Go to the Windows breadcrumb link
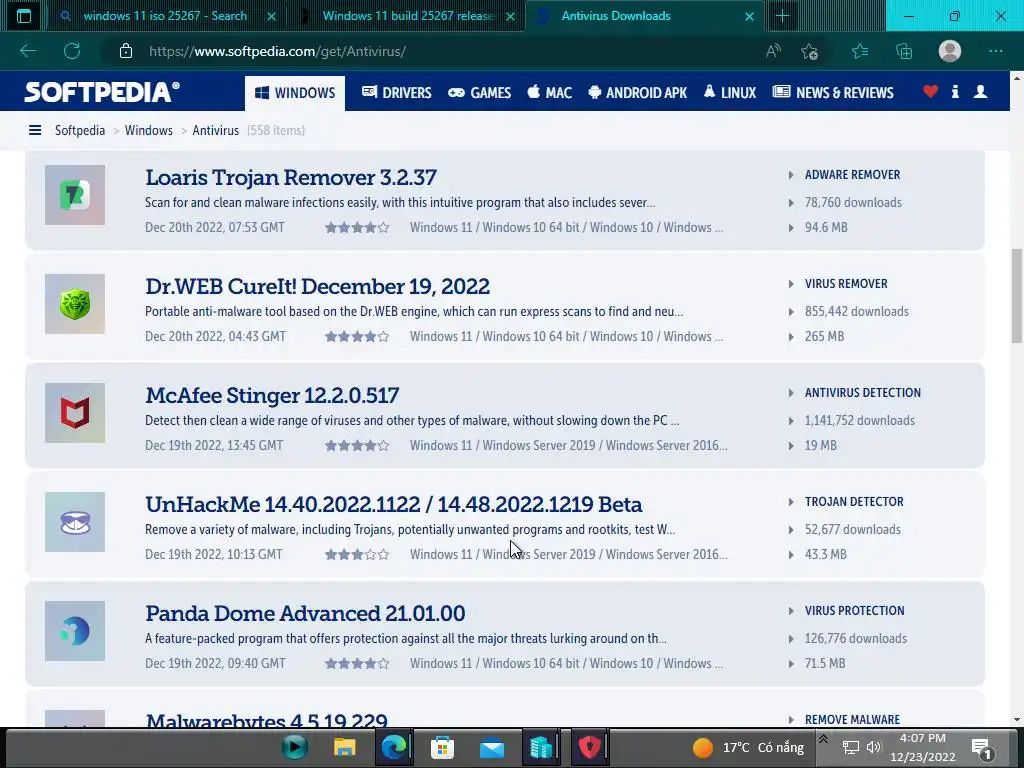 [x=149, y=131]
